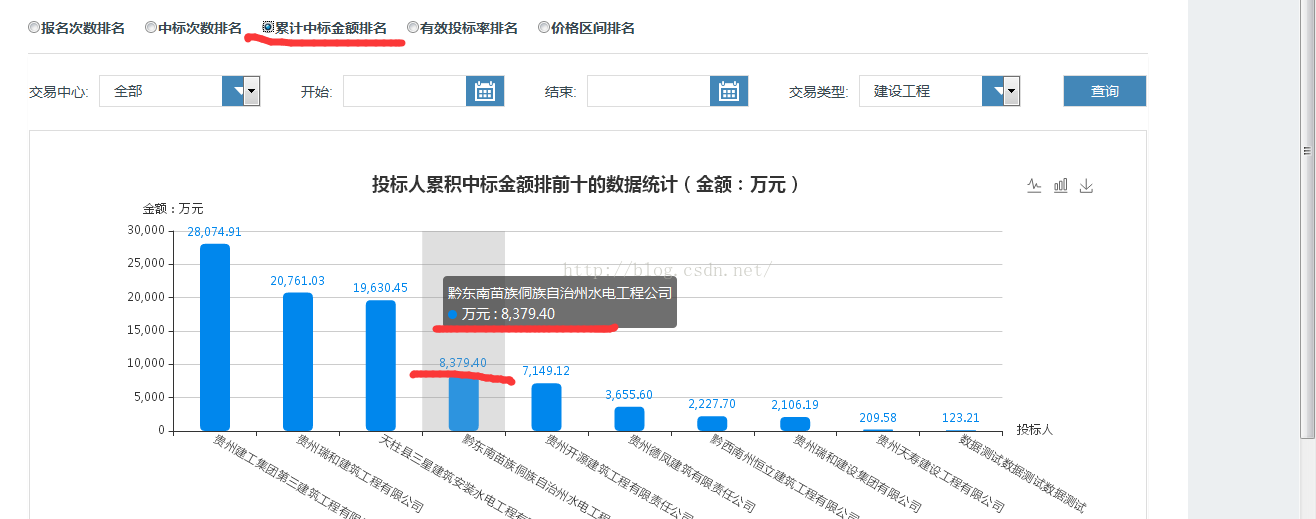Click the 结束 date input field

tap(648, 91)
